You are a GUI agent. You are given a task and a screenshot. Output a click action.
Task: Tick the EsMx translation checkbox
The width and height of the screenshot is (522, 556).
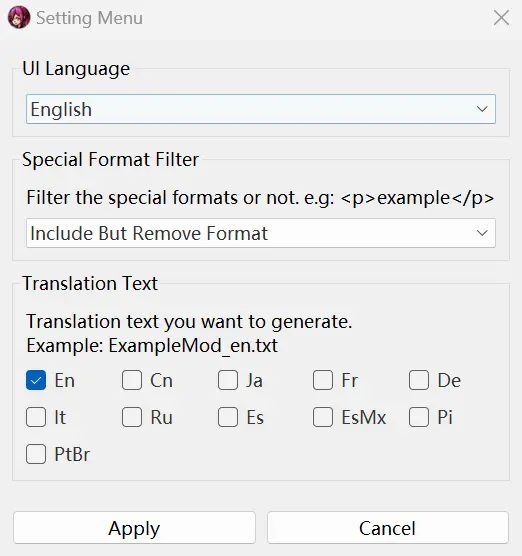click(x=323, y=417)
